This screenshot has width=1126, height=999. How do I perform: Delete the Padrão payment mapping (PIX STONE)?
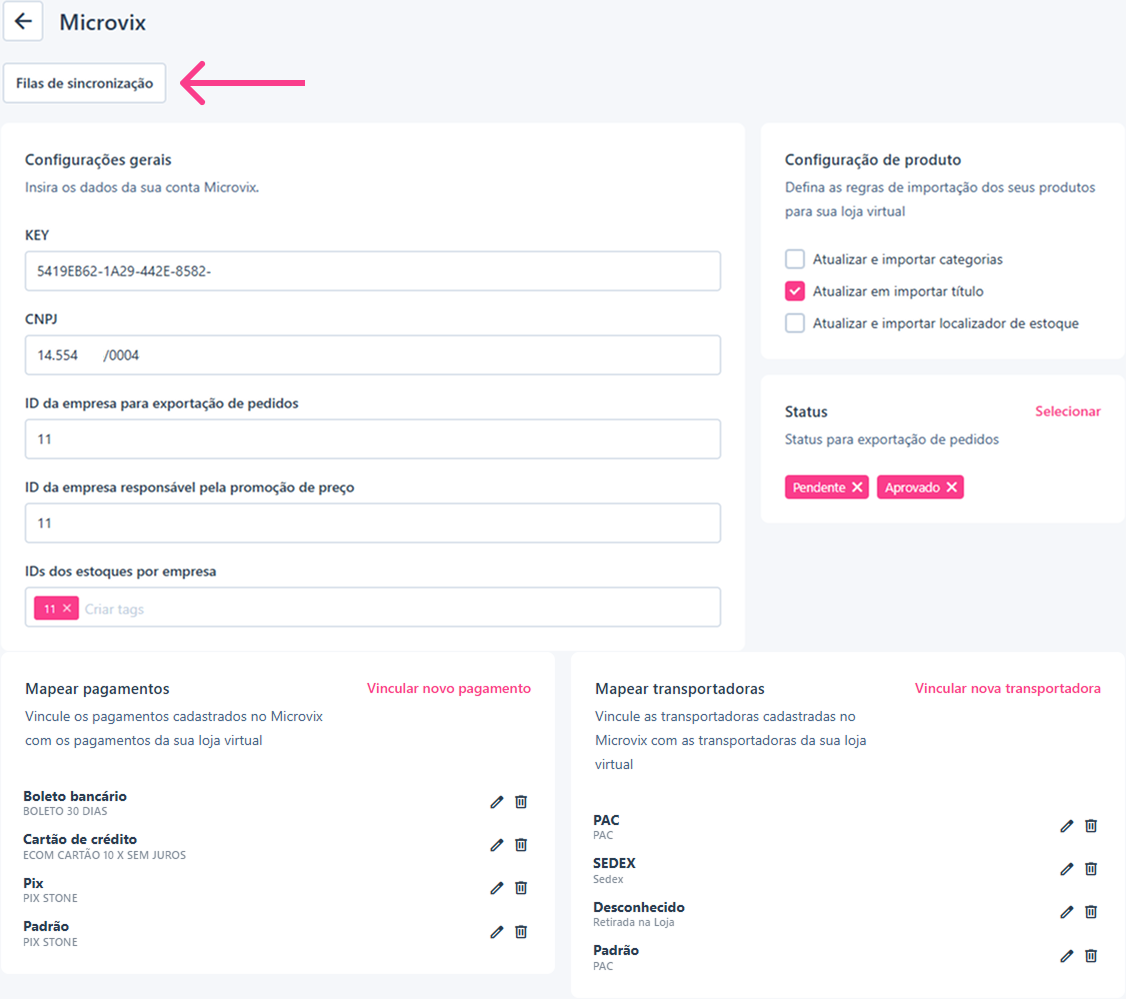click(521, 932)
